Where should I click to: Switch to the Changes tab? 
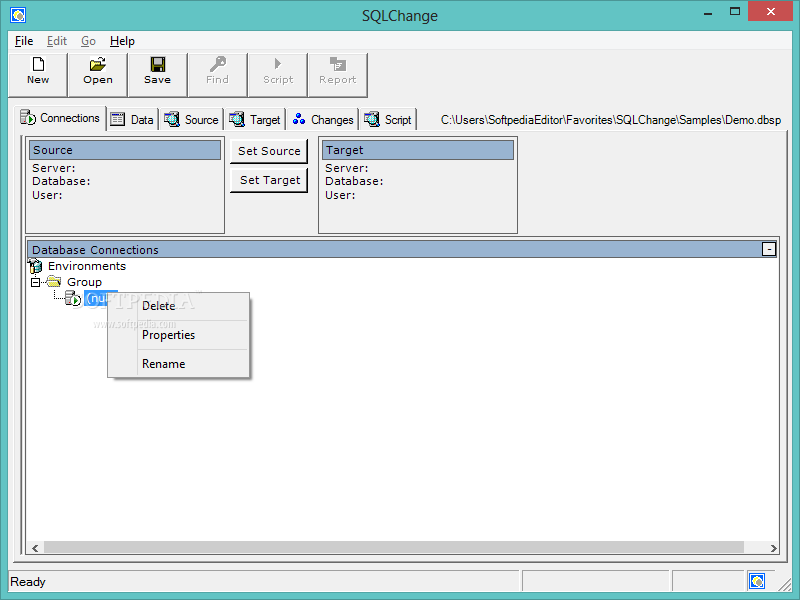click(323, 119)
